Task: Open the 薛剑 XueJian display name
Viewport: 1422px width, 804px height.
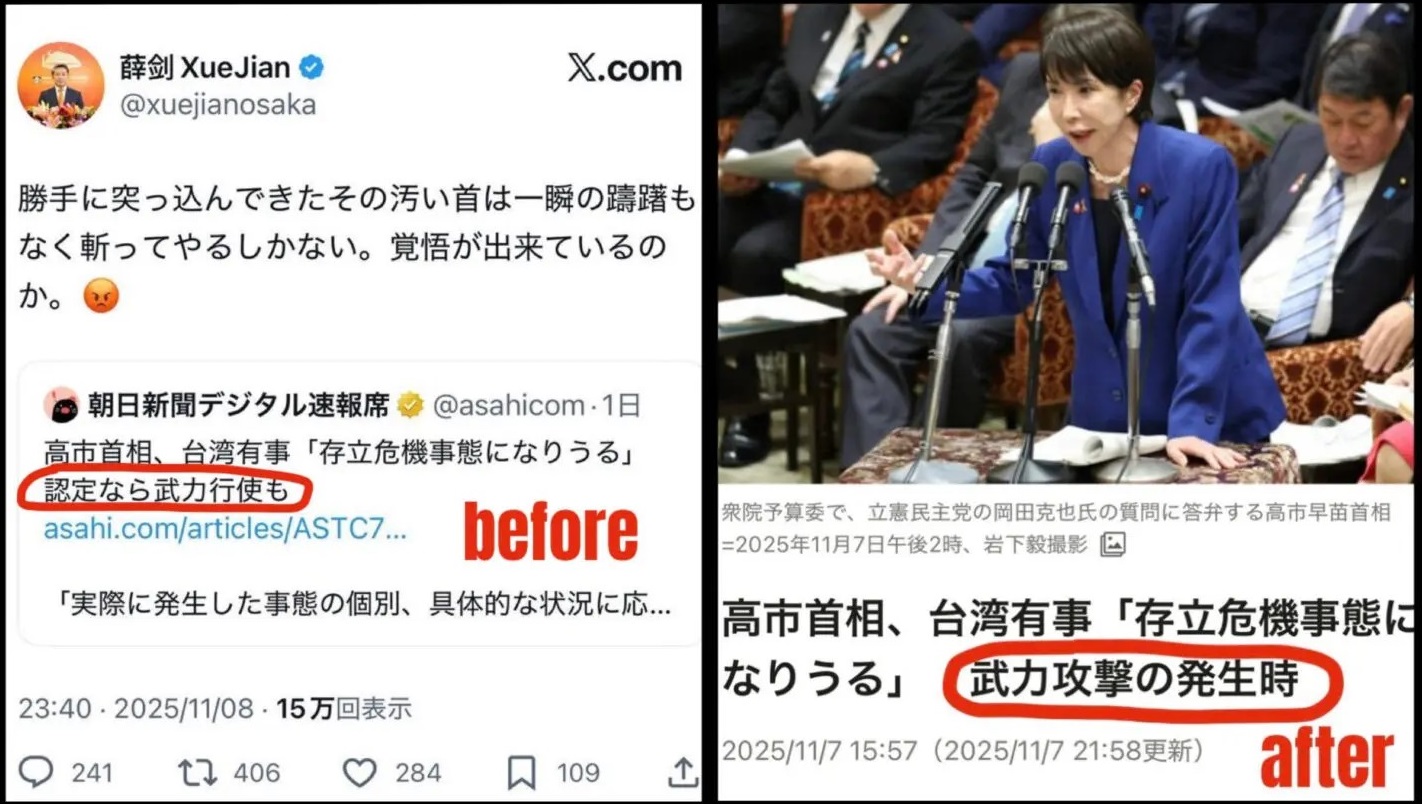Action: [x=205, y=68]
